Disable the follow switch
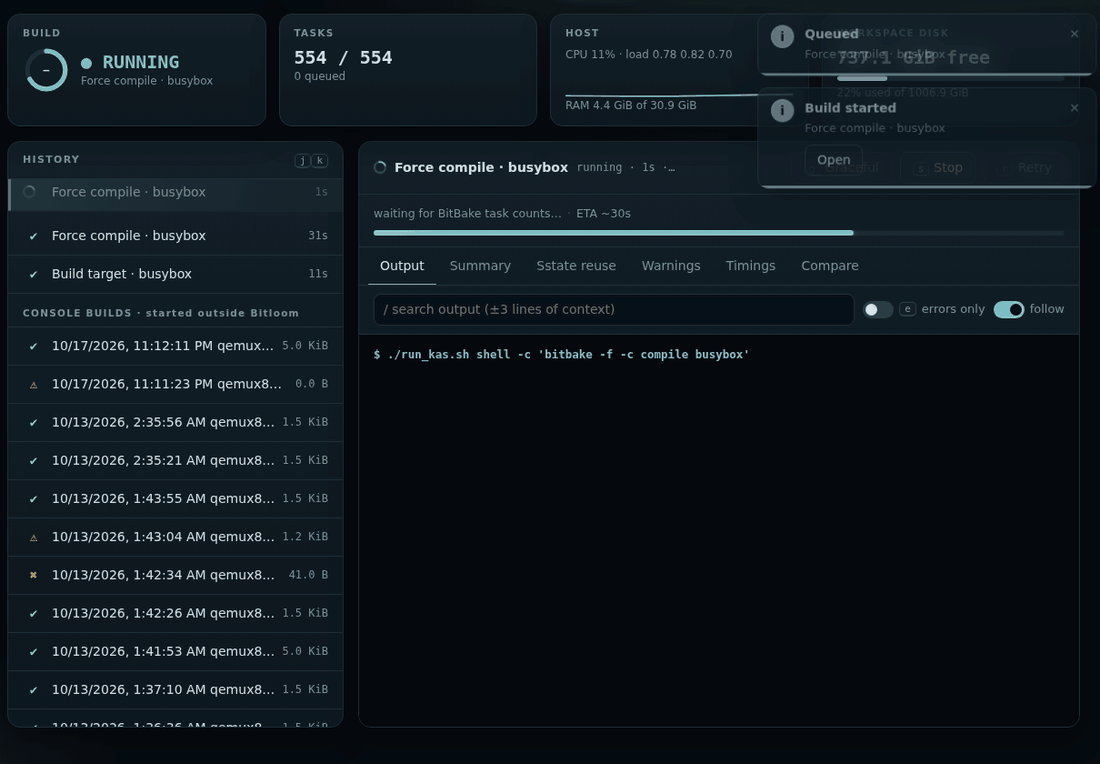This screenshot has height=764, width=1100. (x=1009, y=309)
